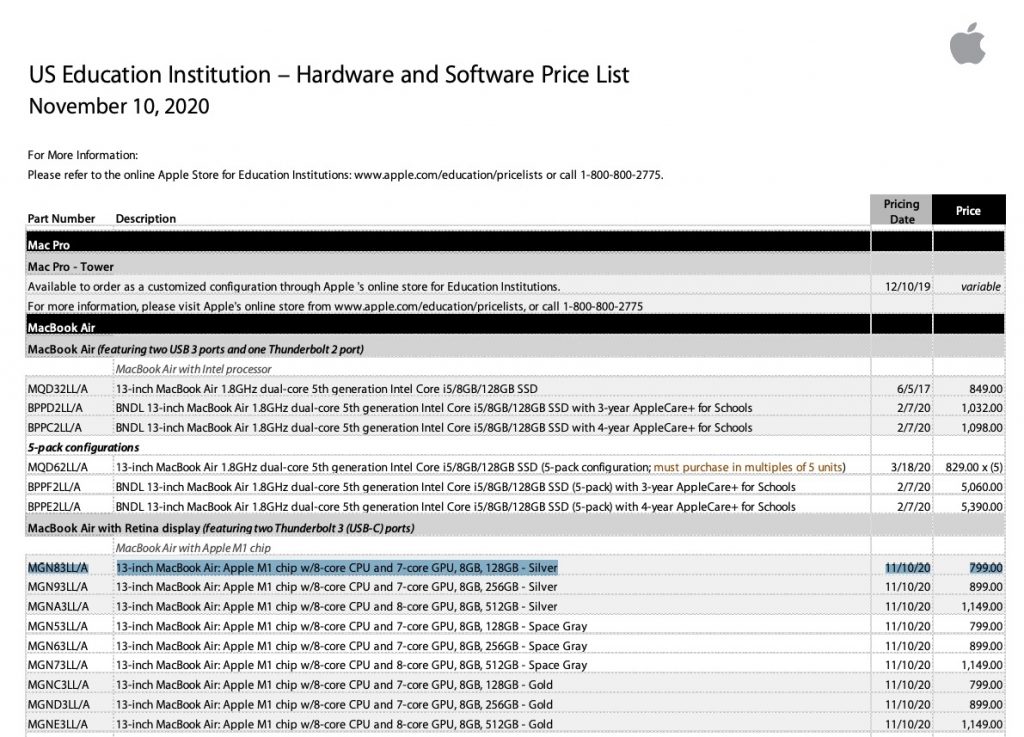Screen dimensions: 1024x737
Task: Click part number MGN93LL/A
Action: coord(57,587)
